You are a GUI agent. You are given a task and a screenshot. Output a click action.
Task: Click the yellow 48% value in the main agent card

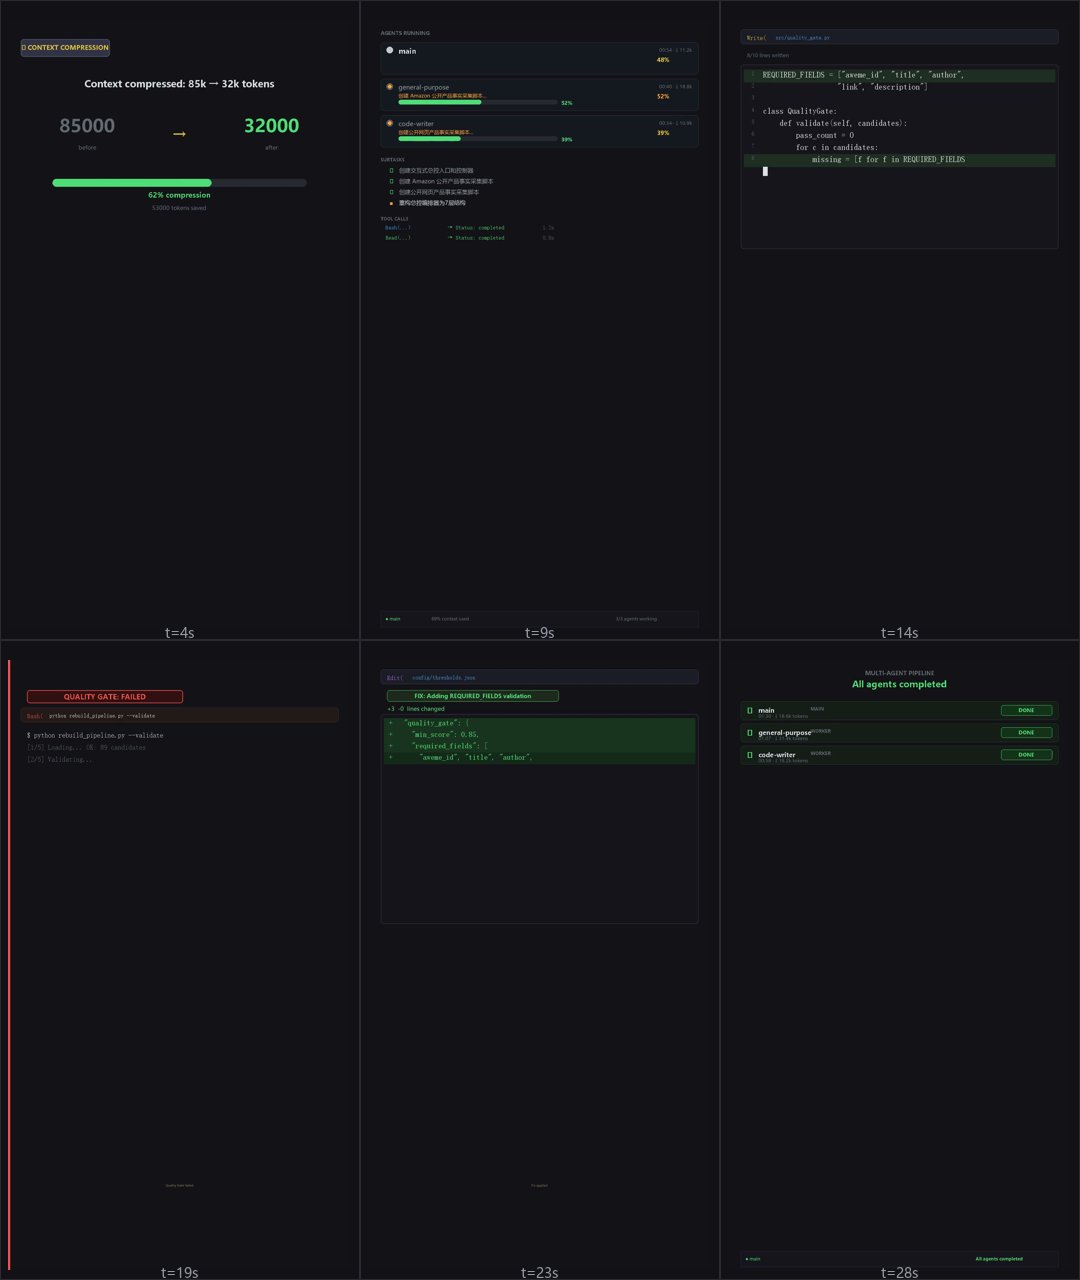pyautogui.click(x=663, y=60)
